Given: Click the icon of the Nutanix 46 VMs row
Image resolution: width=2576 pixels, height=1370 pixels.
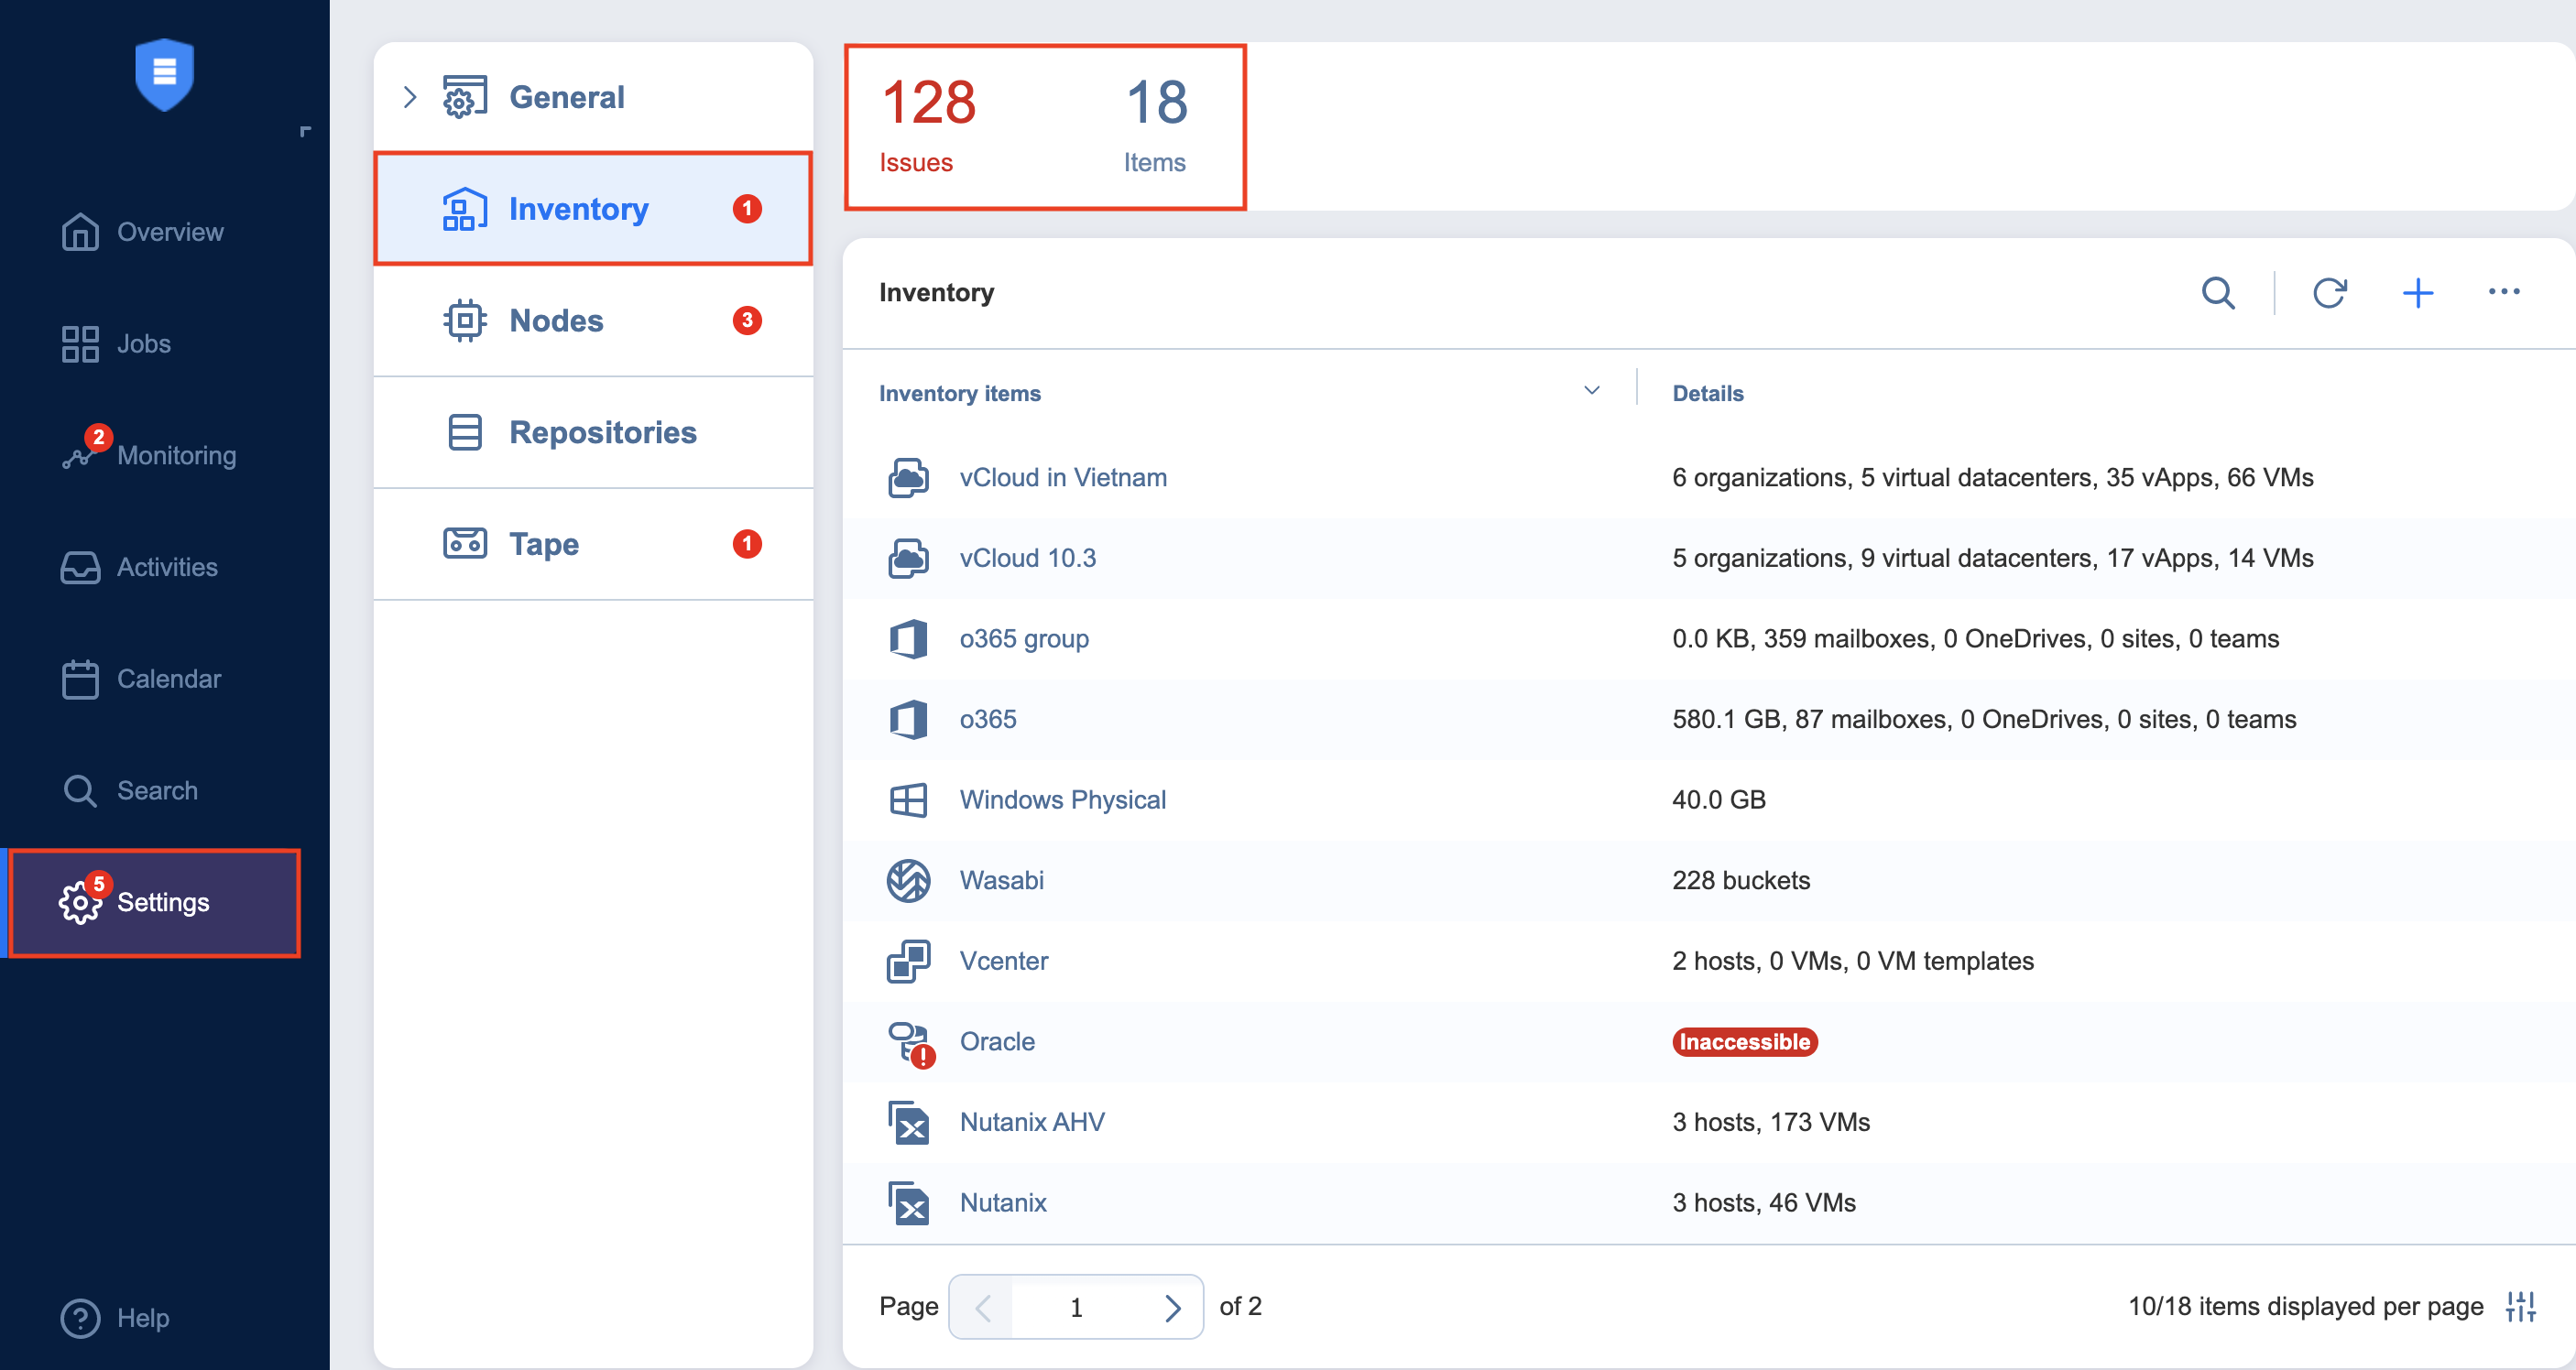Looking at the screenshot, I should 908,1203.
